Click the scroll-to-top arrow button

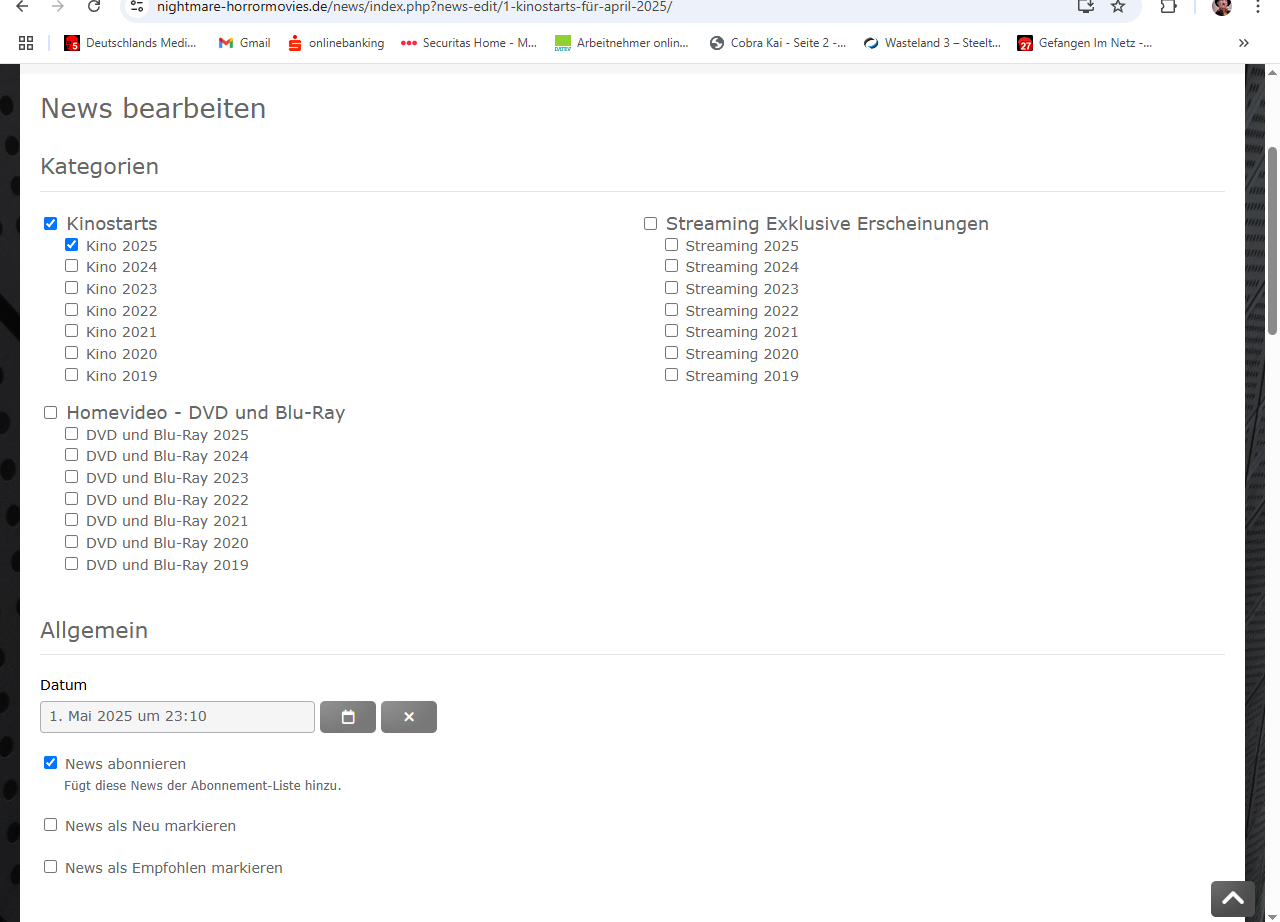point(1232,898)
